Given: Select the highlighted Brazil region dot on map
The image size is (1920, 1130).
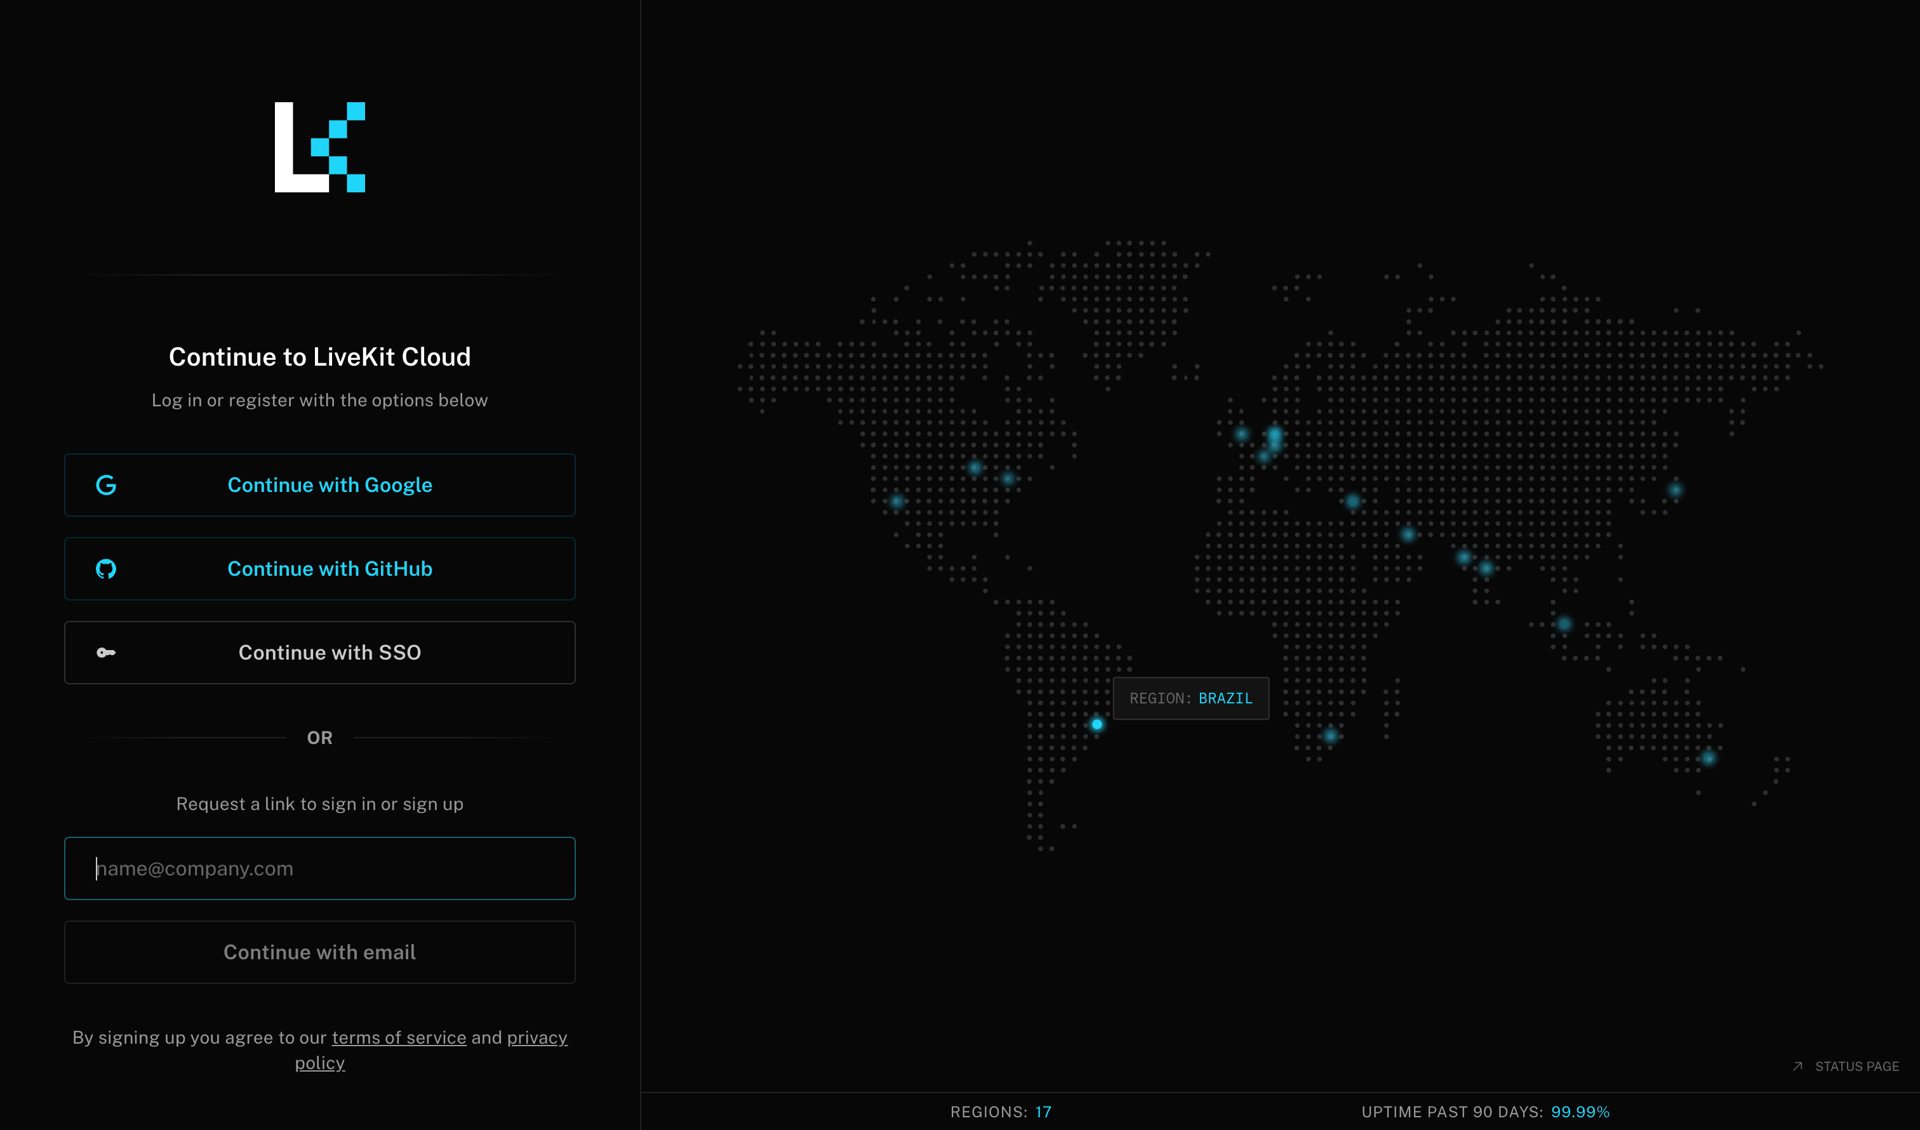Looking at the screenshot, I should tap(1097, 725).
